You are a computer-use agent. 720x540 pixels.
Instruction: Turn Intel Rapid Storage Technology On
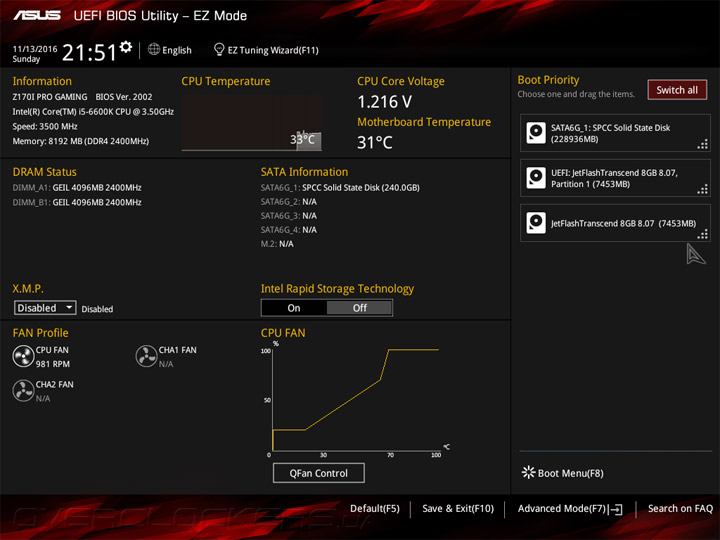pos(294,308)
